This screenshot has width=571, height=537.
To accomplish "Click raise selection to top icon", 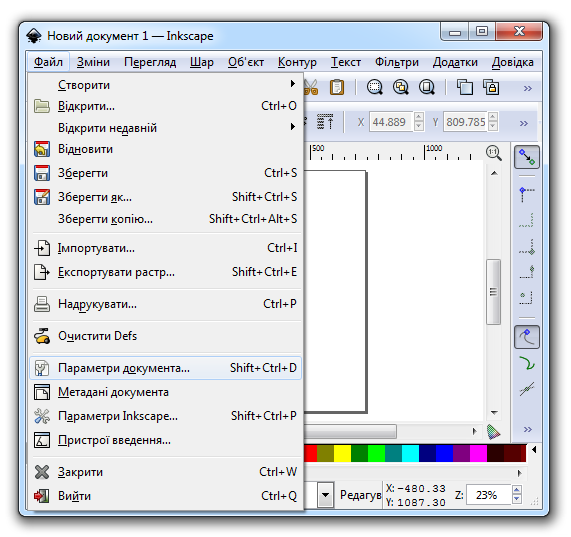I will click(325, 122).
